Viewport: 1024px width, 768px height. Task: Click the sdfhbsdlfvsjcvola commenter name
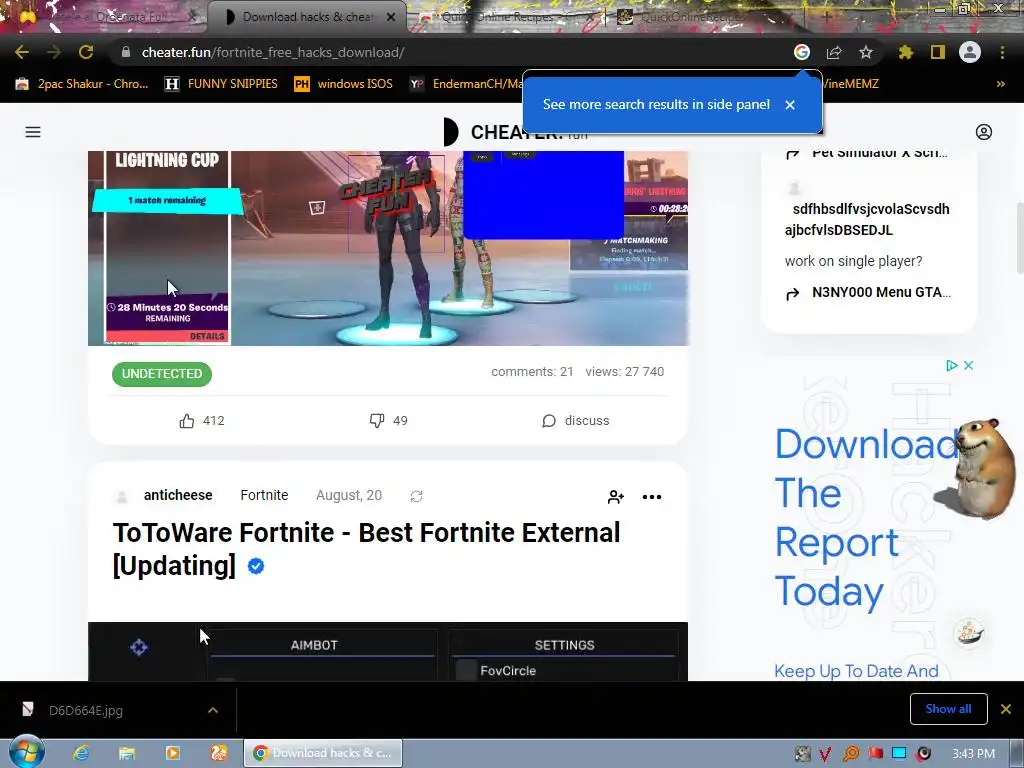pos(867,219)
